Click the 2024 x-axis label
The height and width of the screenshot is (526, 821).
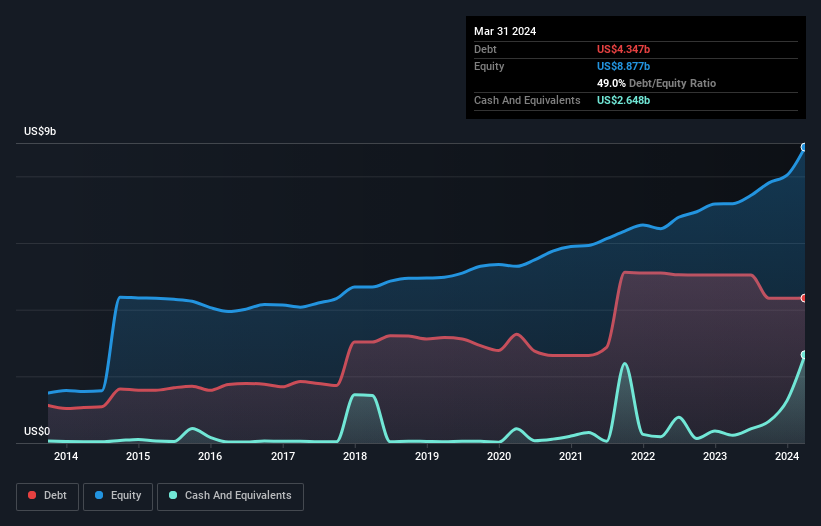[x=787, y=456]
